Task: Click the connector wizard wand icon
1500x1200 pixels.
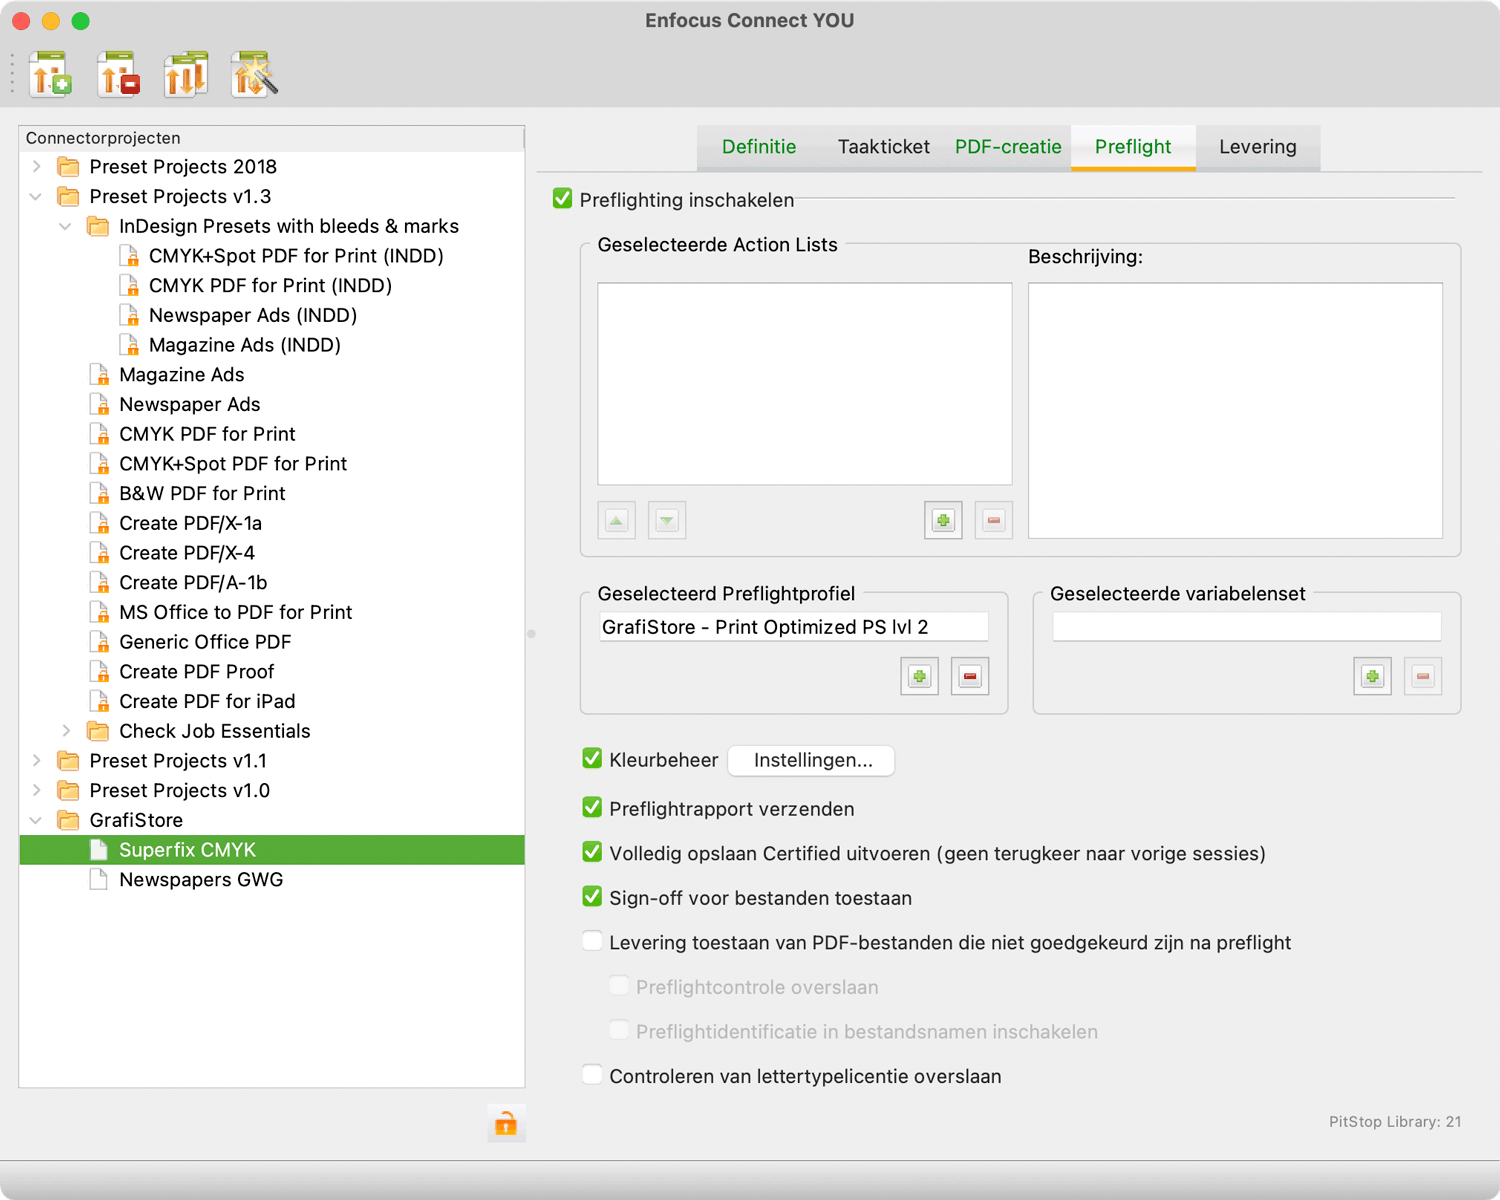Action: coord(253,75)
